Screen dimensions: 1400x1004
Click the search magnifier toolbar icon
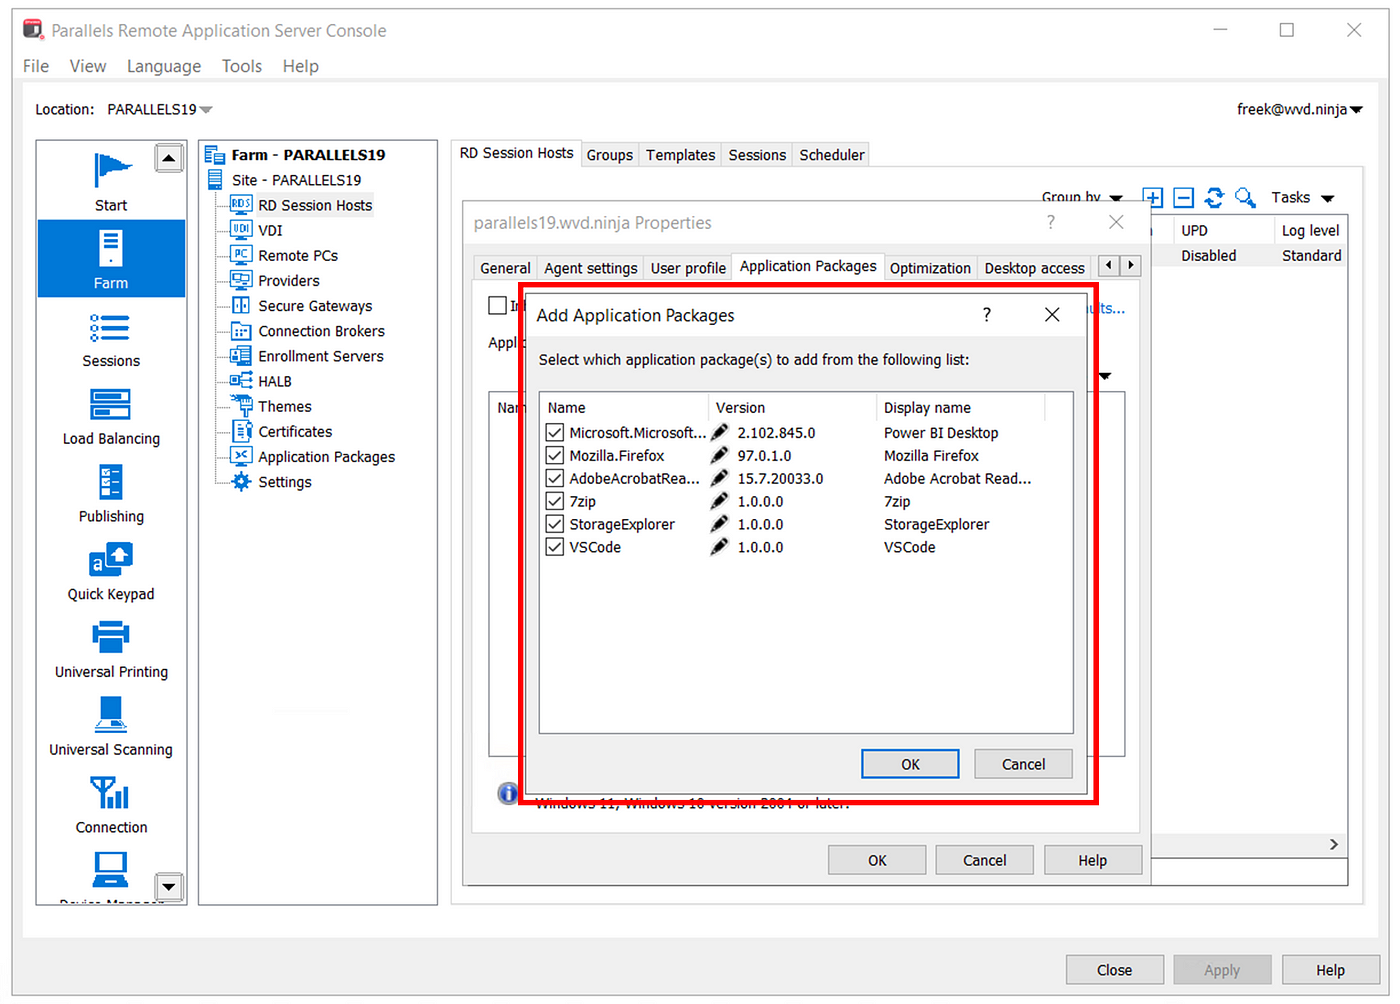click(x=1245, y=198)
